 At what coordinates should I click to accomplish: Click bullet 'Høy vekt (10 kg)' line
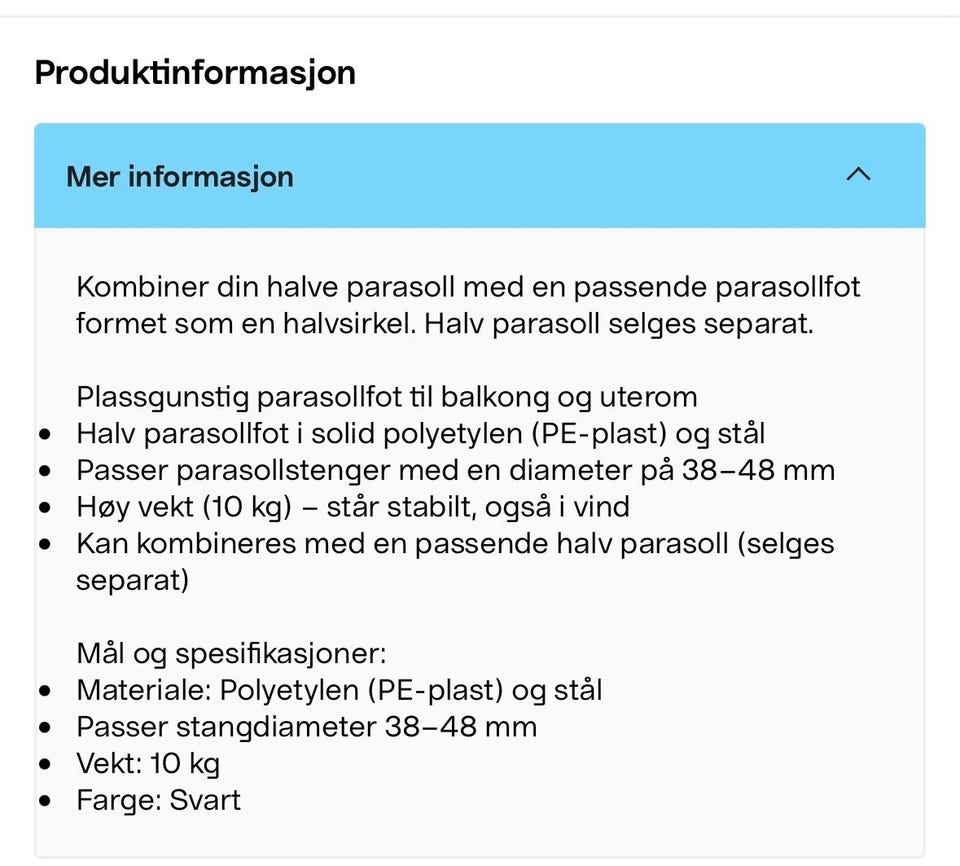353,507
